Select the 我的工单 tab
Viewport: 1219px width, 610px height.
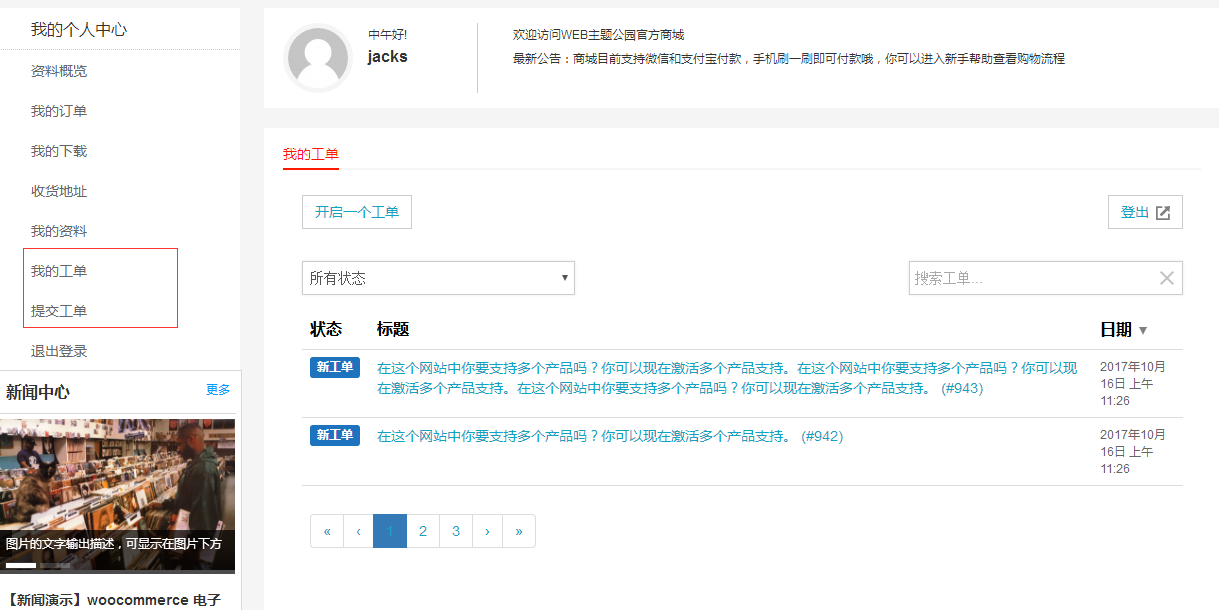tap(311, 154)
